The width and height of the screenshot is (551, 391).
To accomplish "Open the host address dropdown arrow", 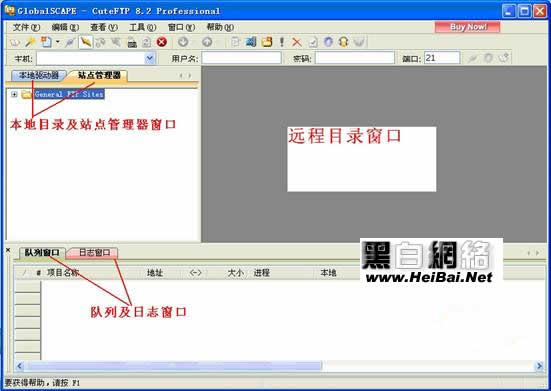I will pos(150,58).
